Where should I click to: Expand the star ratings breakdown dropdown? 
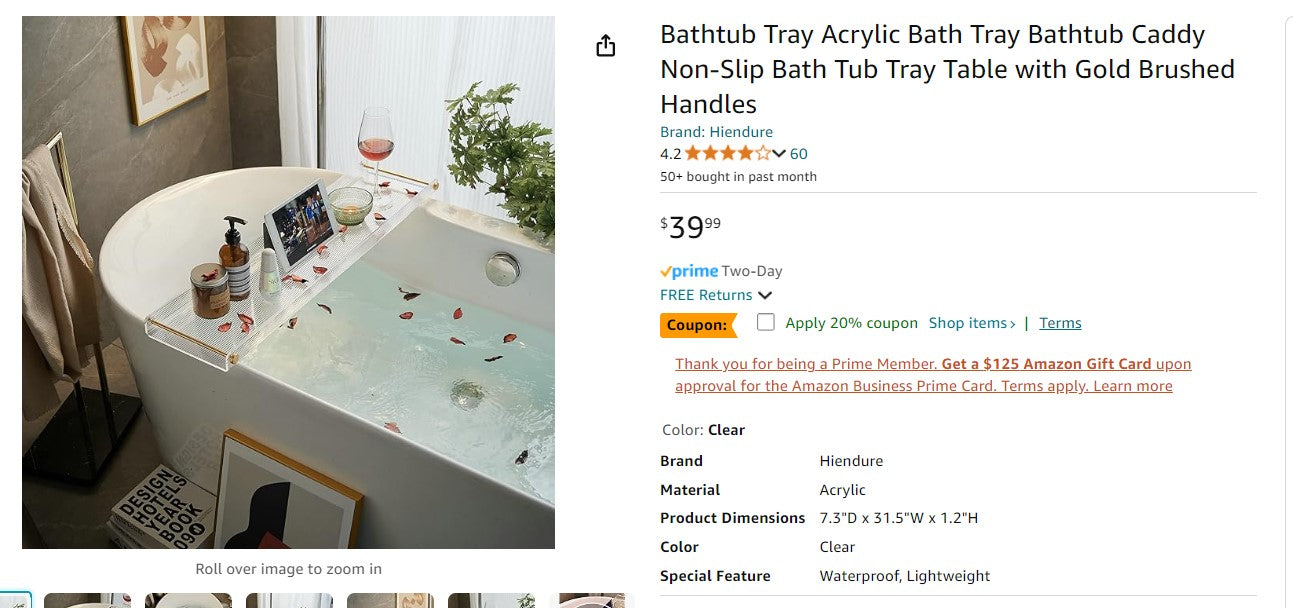(779, 153)
